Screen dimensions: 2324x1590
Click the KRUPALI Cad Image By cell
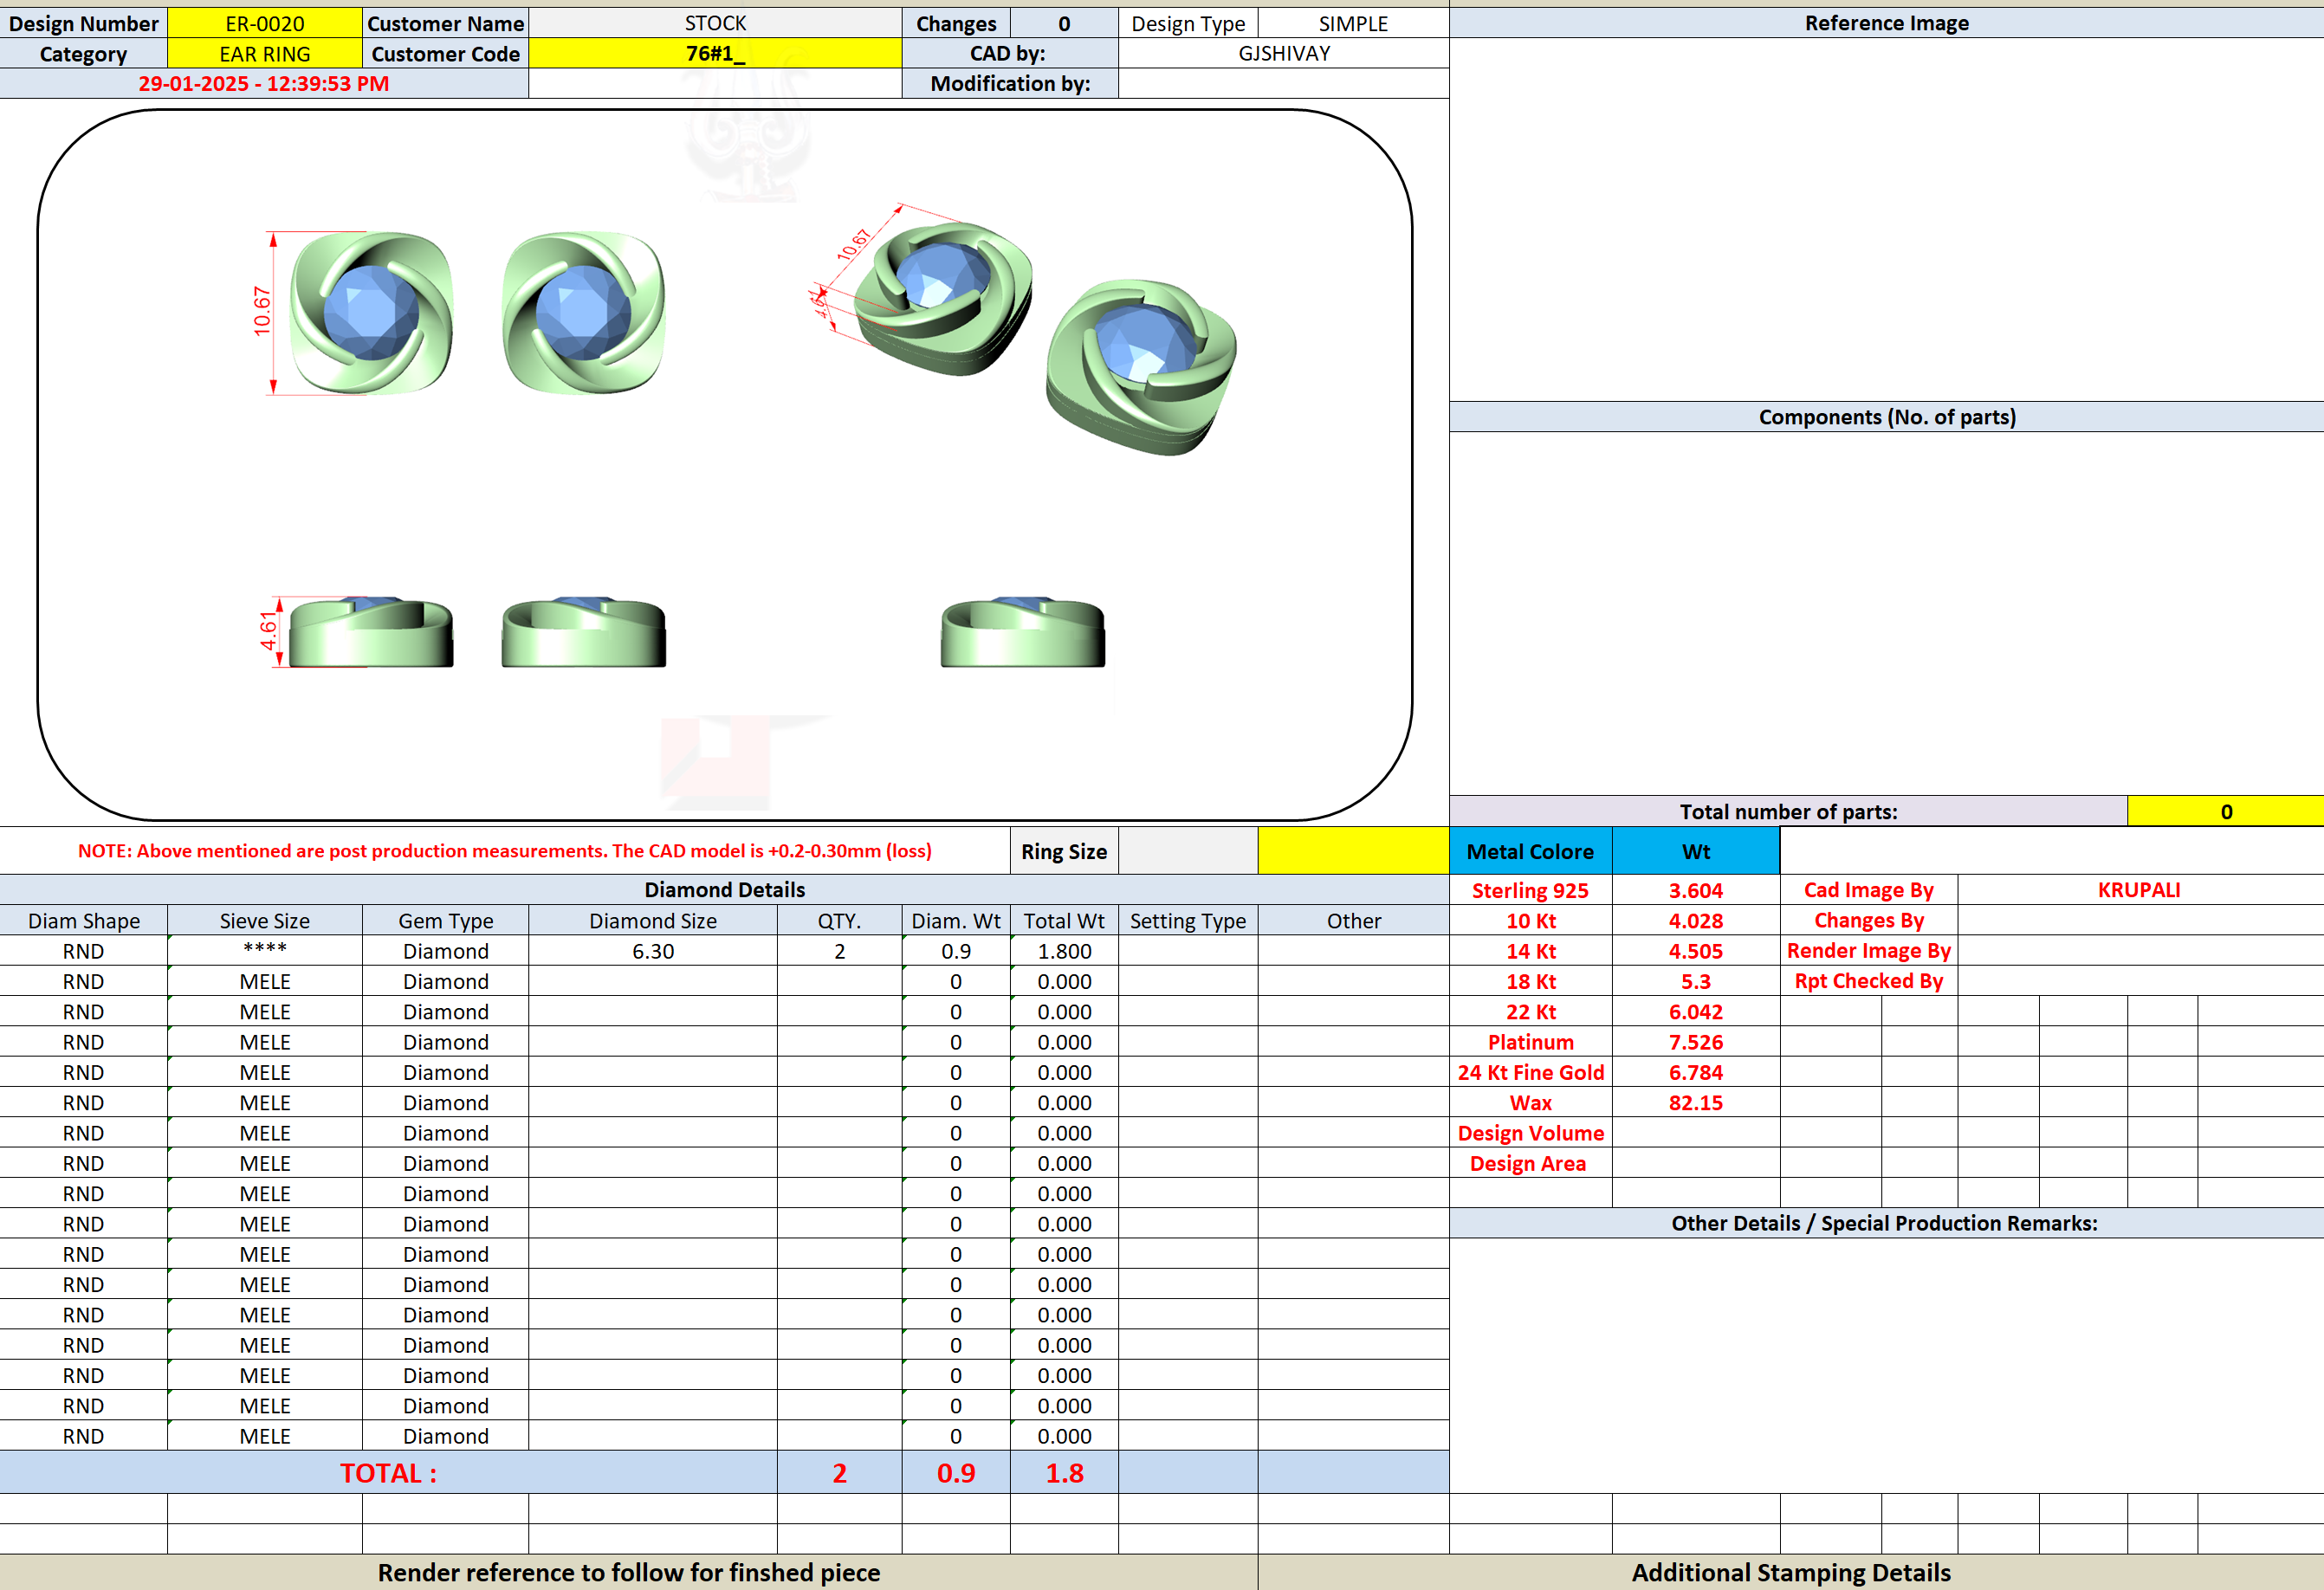click(x=2139, y=890)
